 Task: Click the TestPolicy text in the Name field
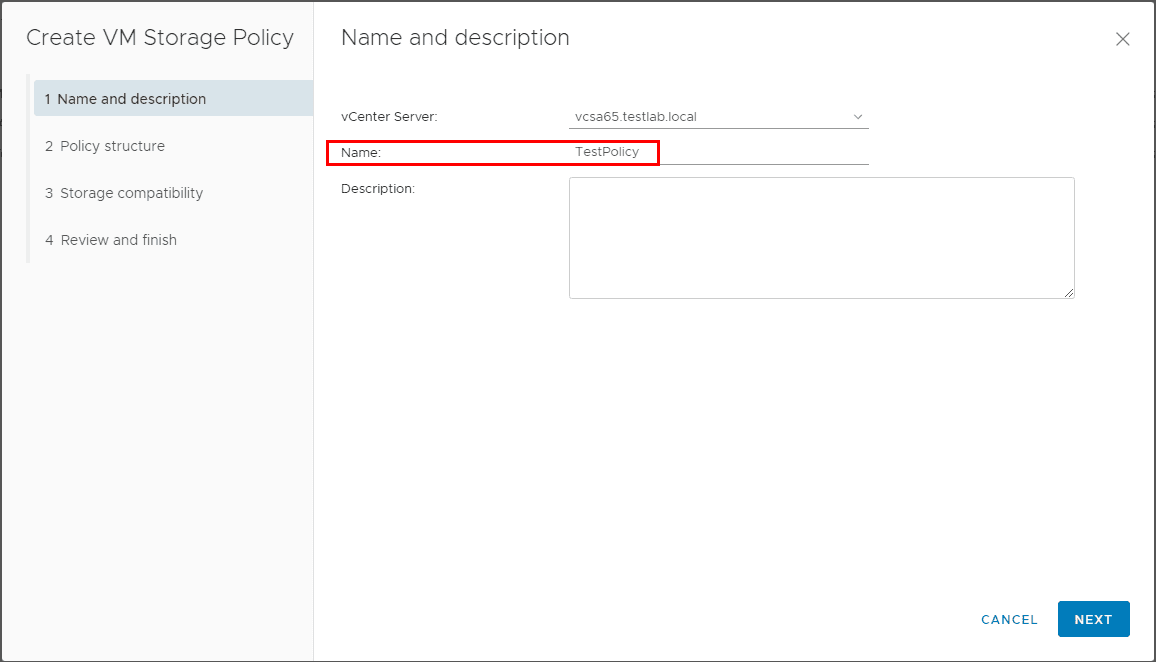(x=607, y=152)
